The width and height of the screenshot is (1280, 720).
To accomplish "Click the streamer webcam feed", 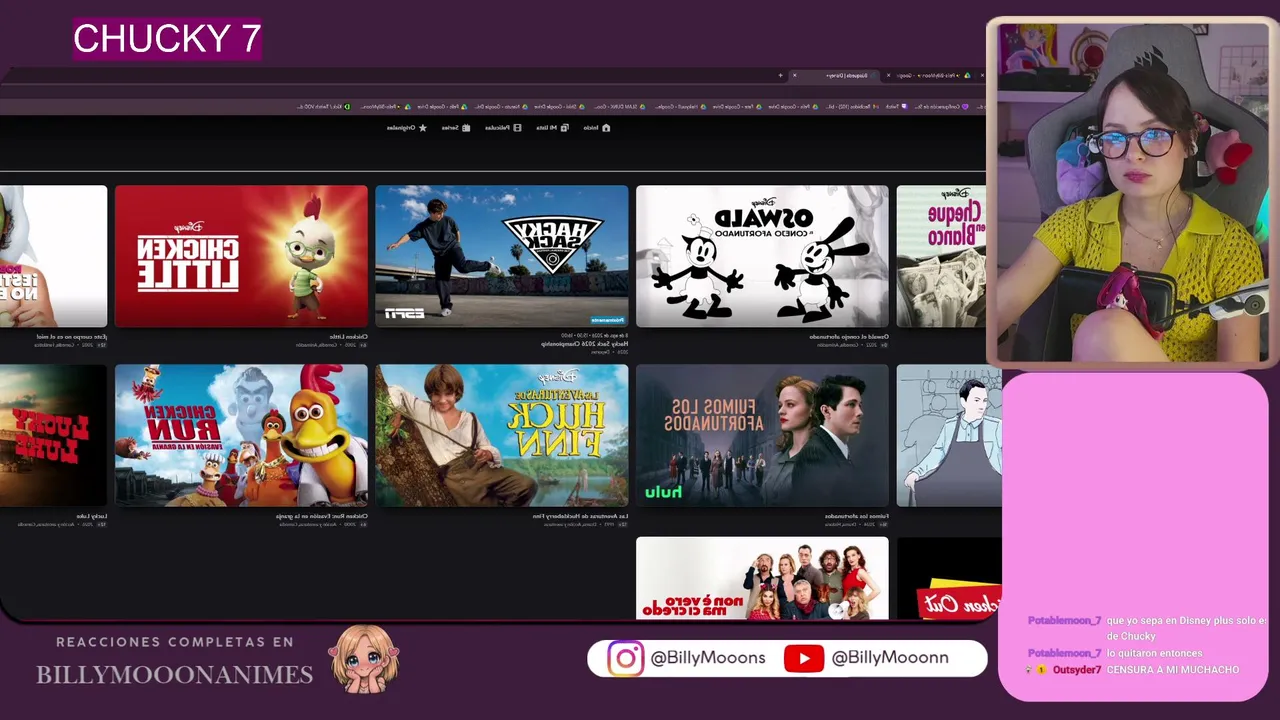I will point(1133,193).
